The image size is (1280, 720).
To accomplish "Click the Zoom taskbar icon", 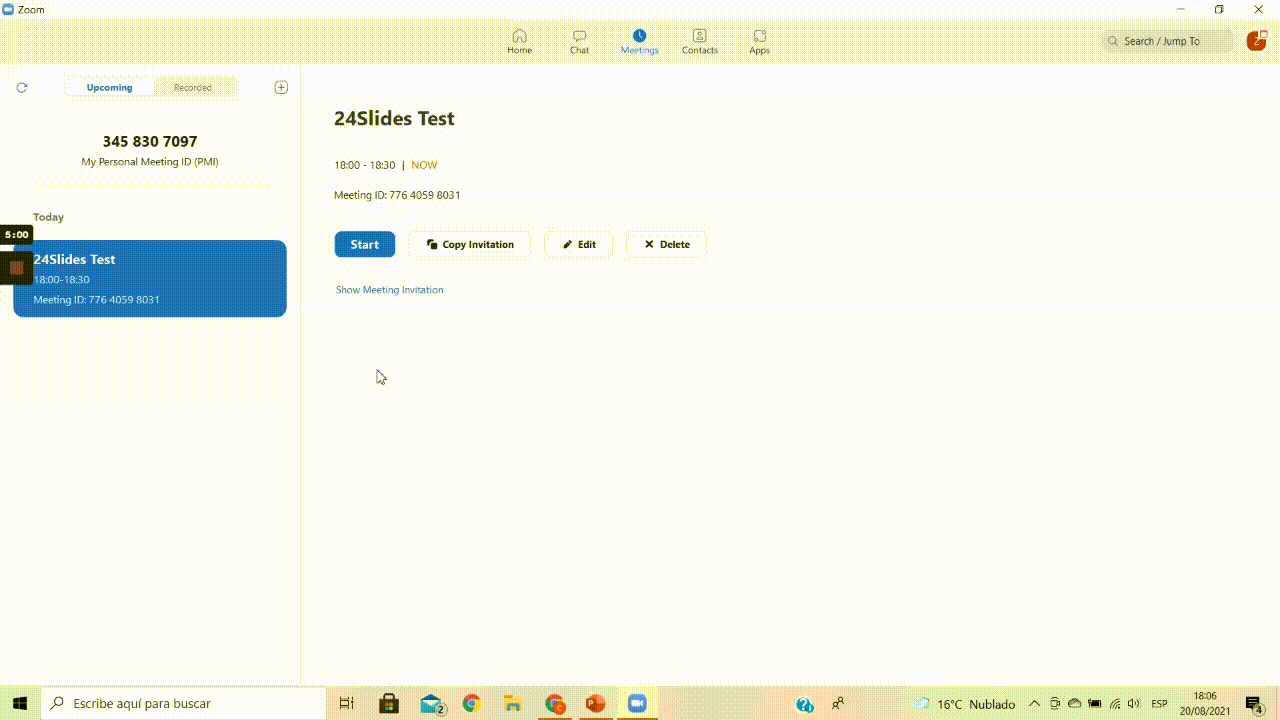I will tap(637, 703).
